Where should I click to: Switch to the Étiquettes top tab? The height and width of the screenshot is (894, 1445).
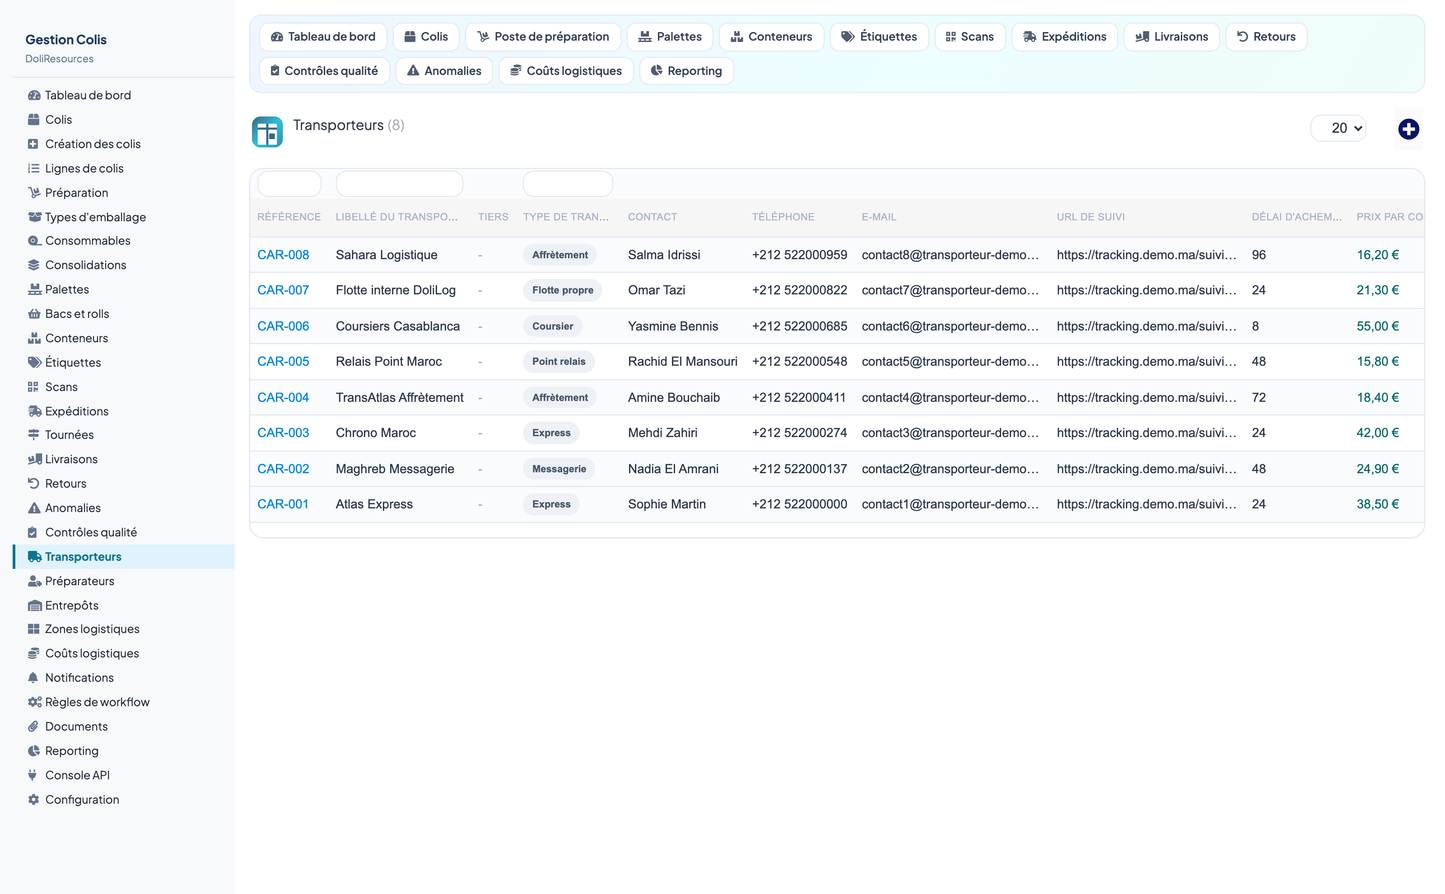[879, 37]
